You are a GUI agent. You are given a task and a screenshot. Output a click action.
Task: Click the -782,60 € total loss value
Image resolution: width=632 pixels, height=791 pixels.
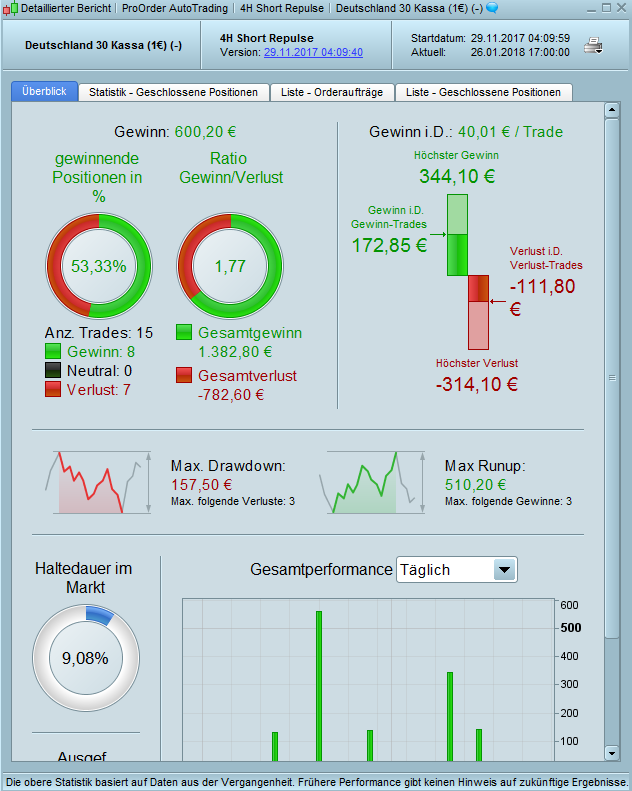coord(231,394)
